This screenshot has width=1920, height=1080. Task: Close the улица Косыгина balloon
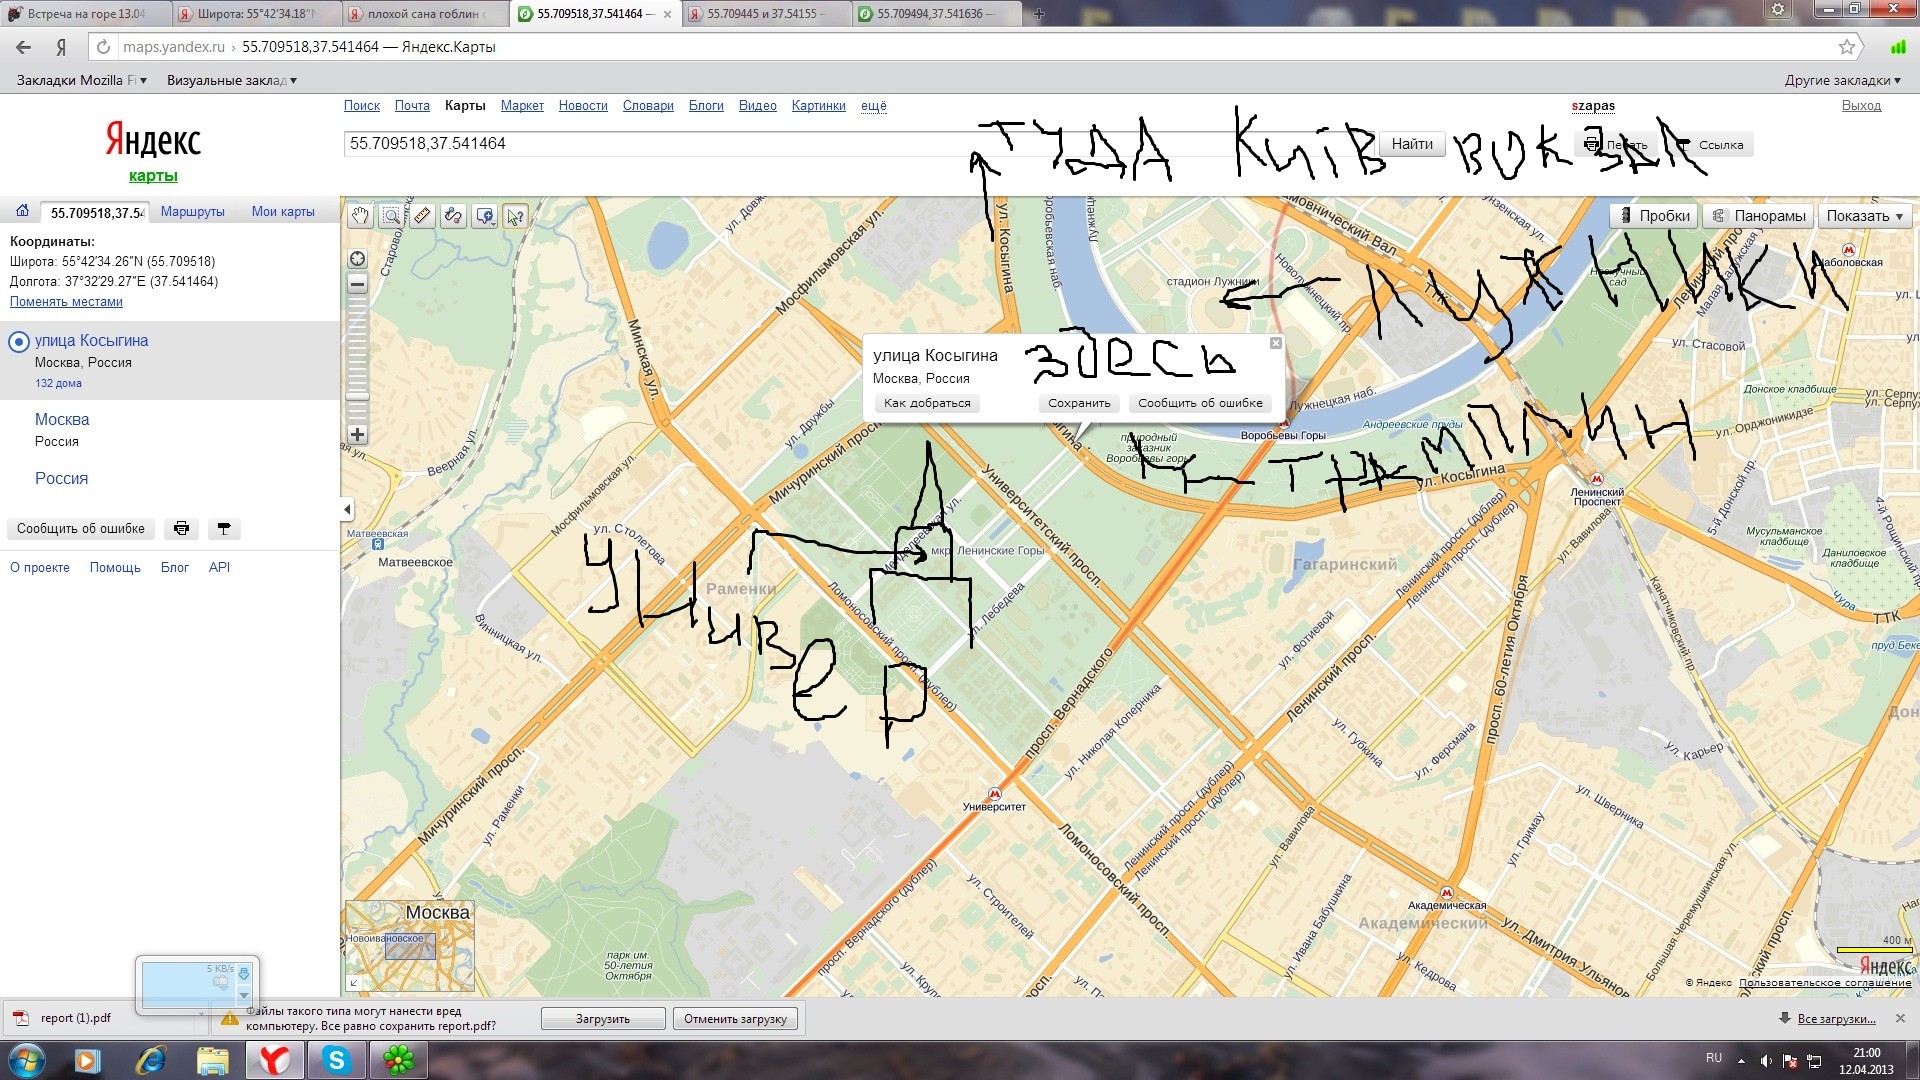[x=1275, y=343]
